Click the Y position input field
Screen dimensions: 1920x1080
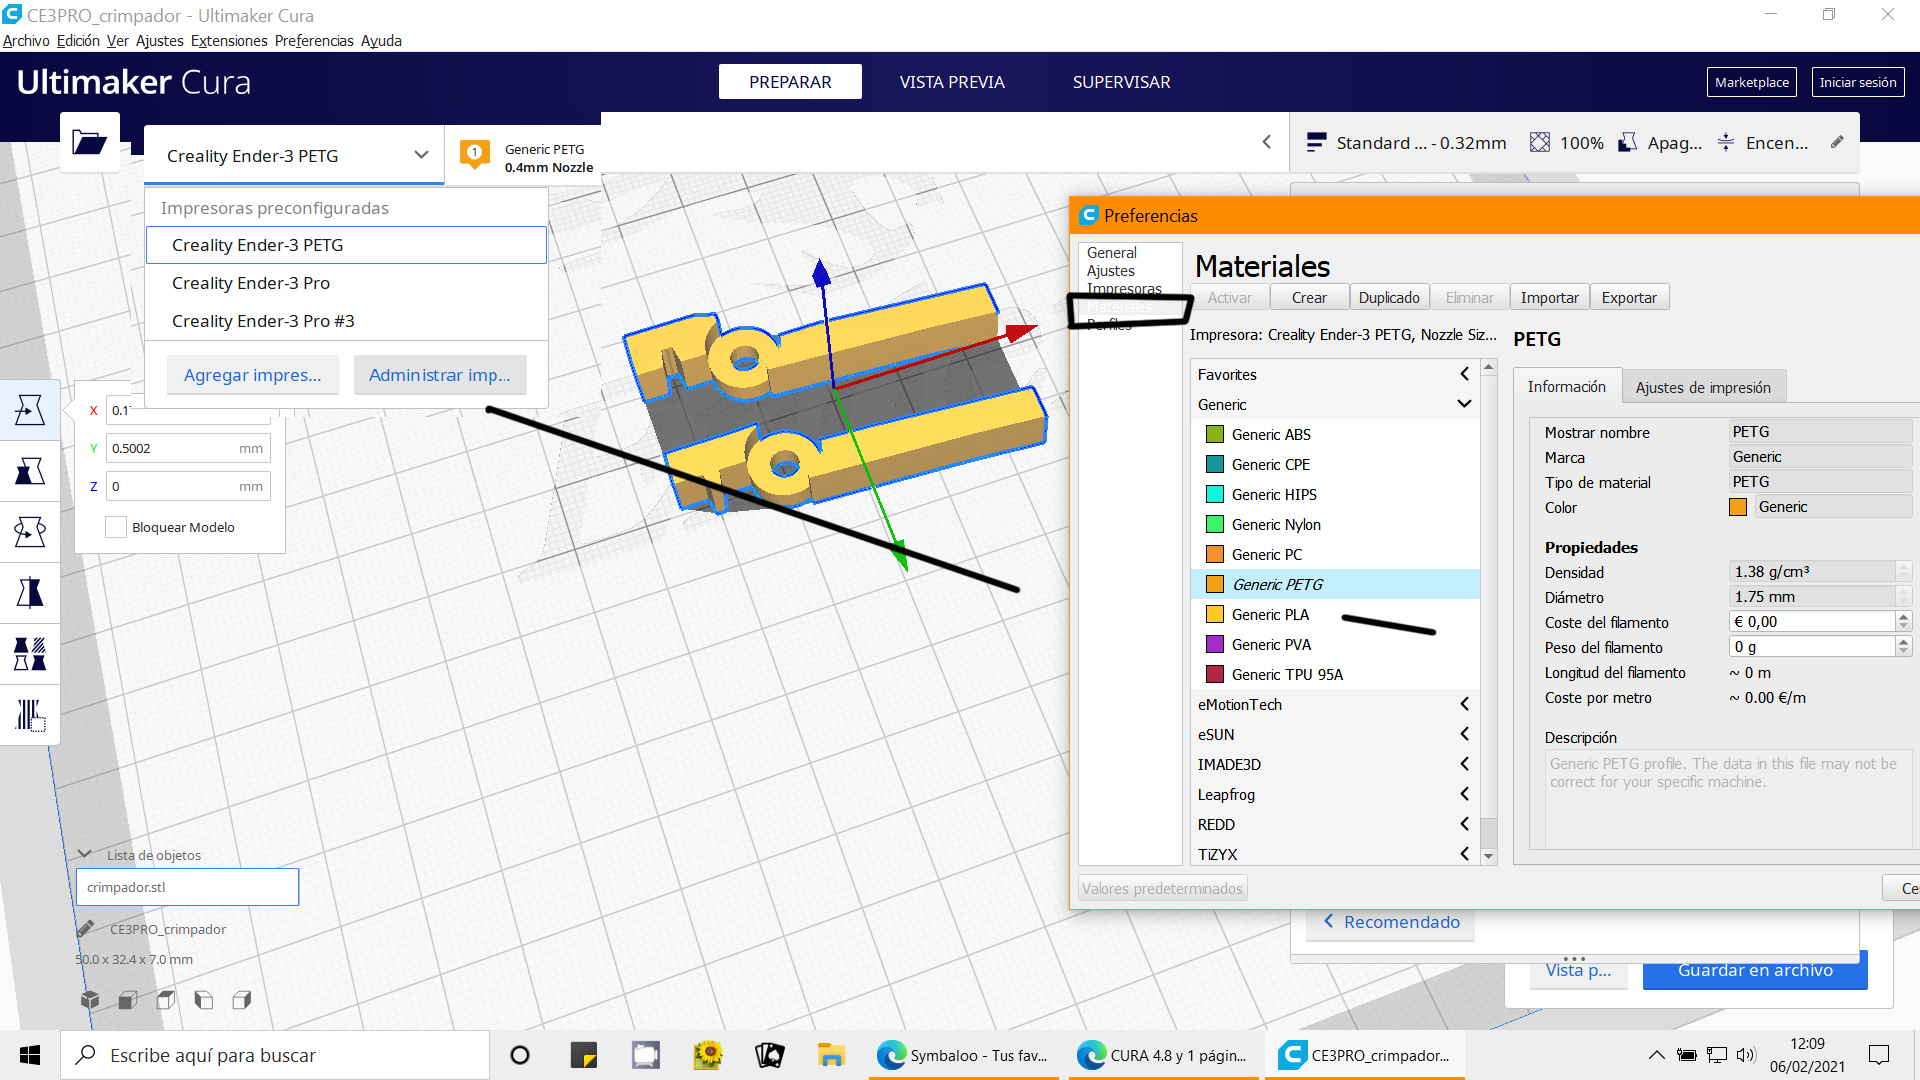point(175,448)
